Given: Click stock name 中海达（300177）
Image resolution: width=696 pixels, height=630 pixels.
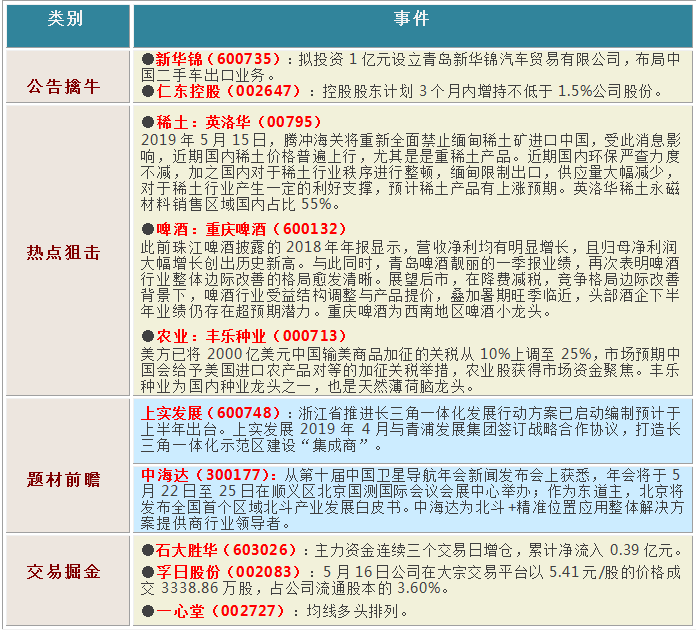Looking at the screenshot, I should (207, 475).
